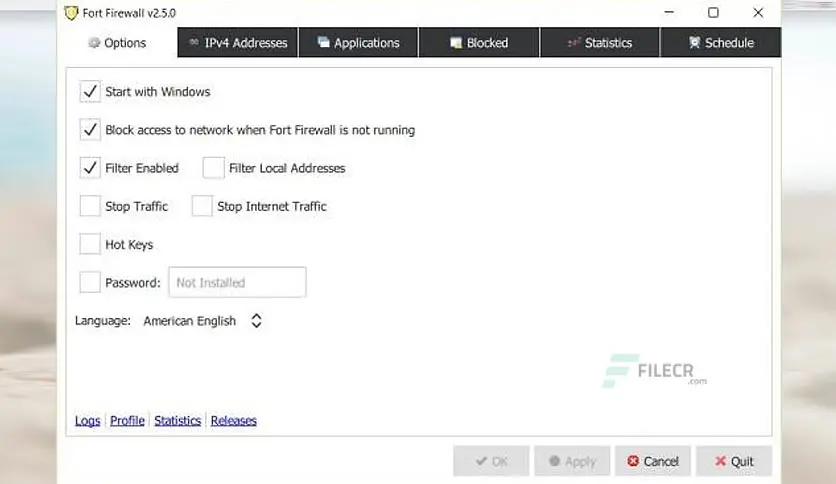Go to the Blocked tab
The height and width of the screenshot is (484, 836).
(x=479, y=43)
